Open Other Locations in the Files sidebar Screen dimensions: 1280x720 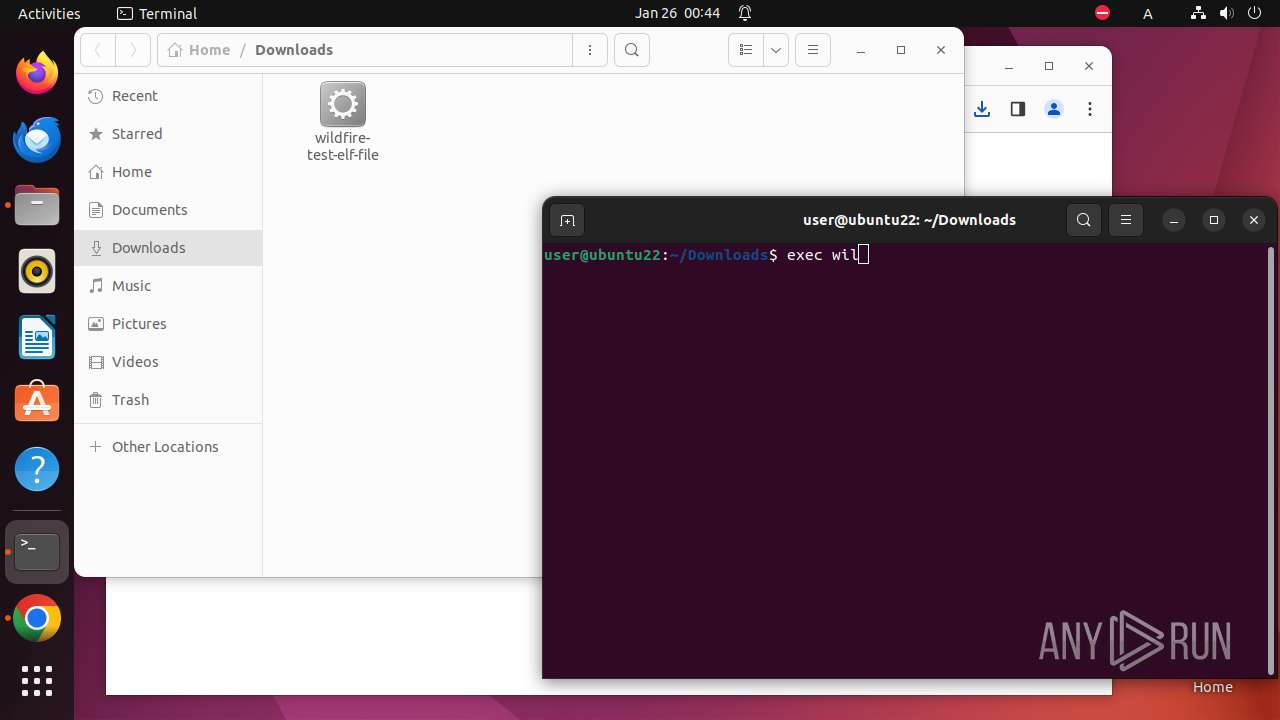tap(168, 447)
